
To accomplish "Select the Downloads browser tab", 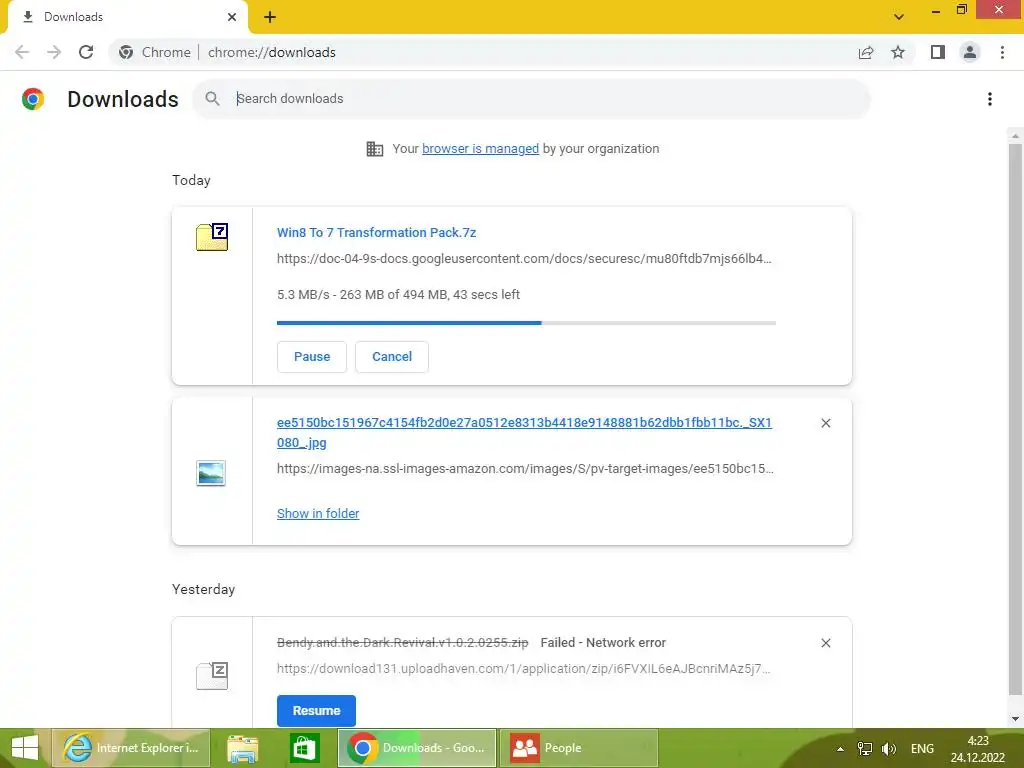I will [x=127, y=17].
